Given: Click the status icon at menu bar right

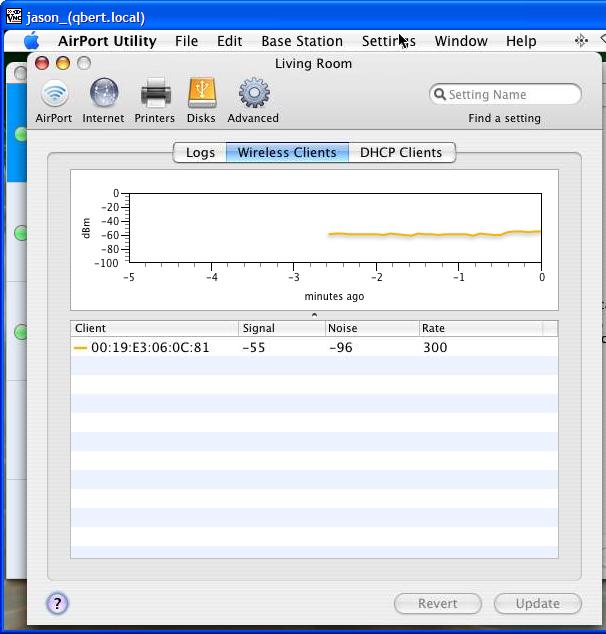Looking at the screenshot, I should [581, 40].
